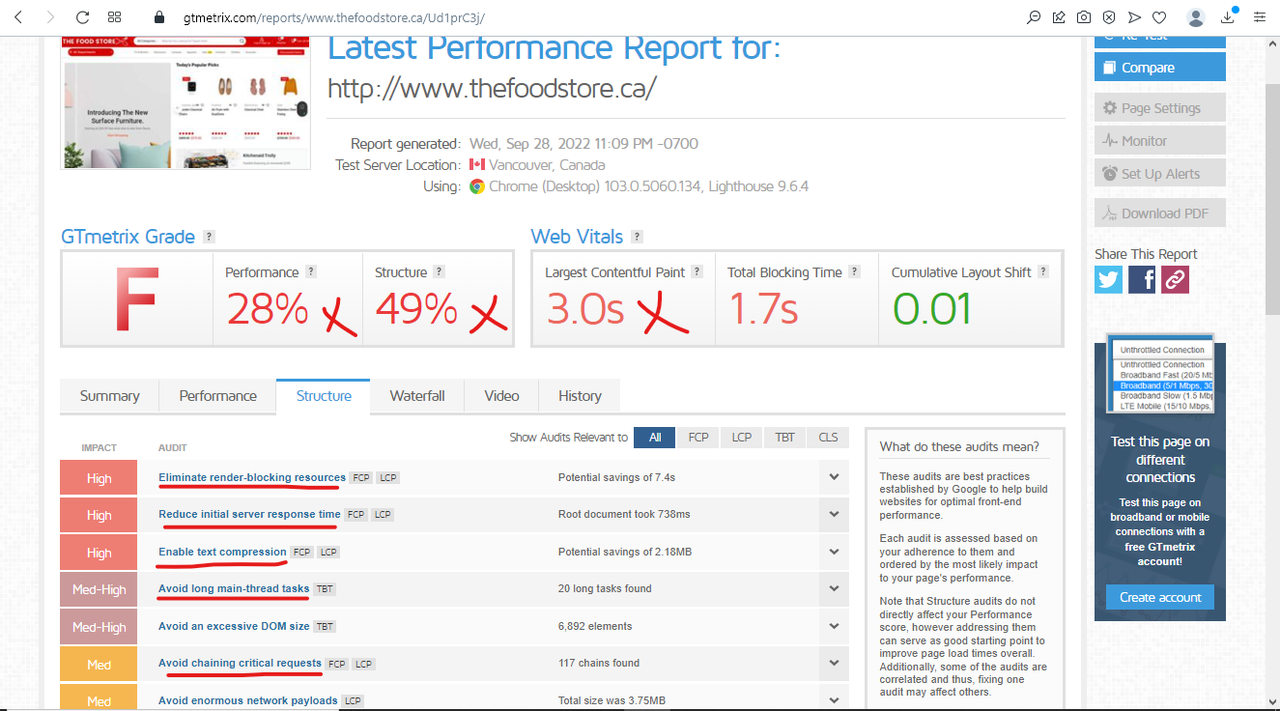Click the '6,892 elements' text
This screenshot has width=1280, height=711.
[x=595, y=627]
